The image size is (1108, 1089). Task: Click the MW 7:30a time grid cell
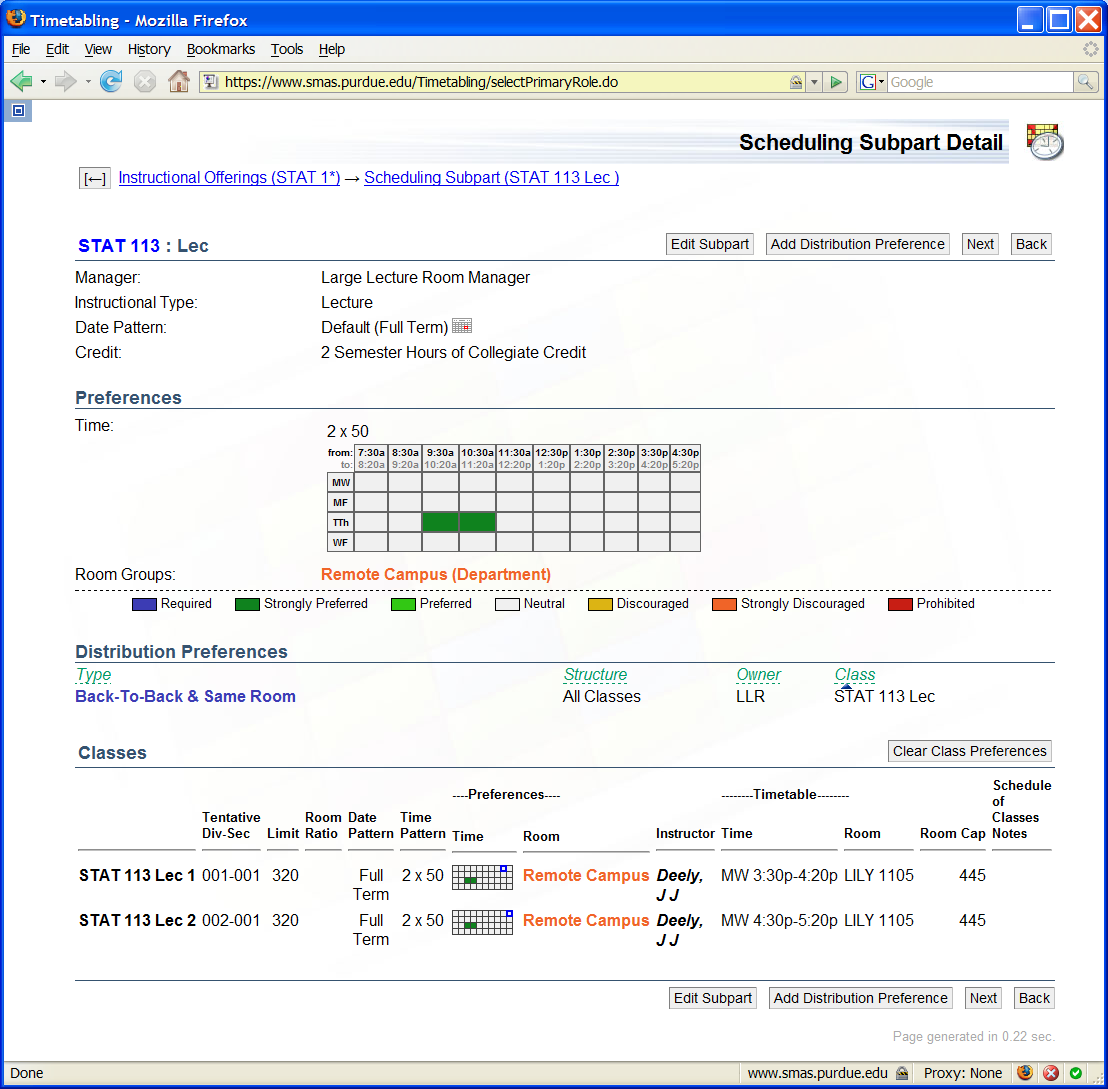(x=371, y=482)
